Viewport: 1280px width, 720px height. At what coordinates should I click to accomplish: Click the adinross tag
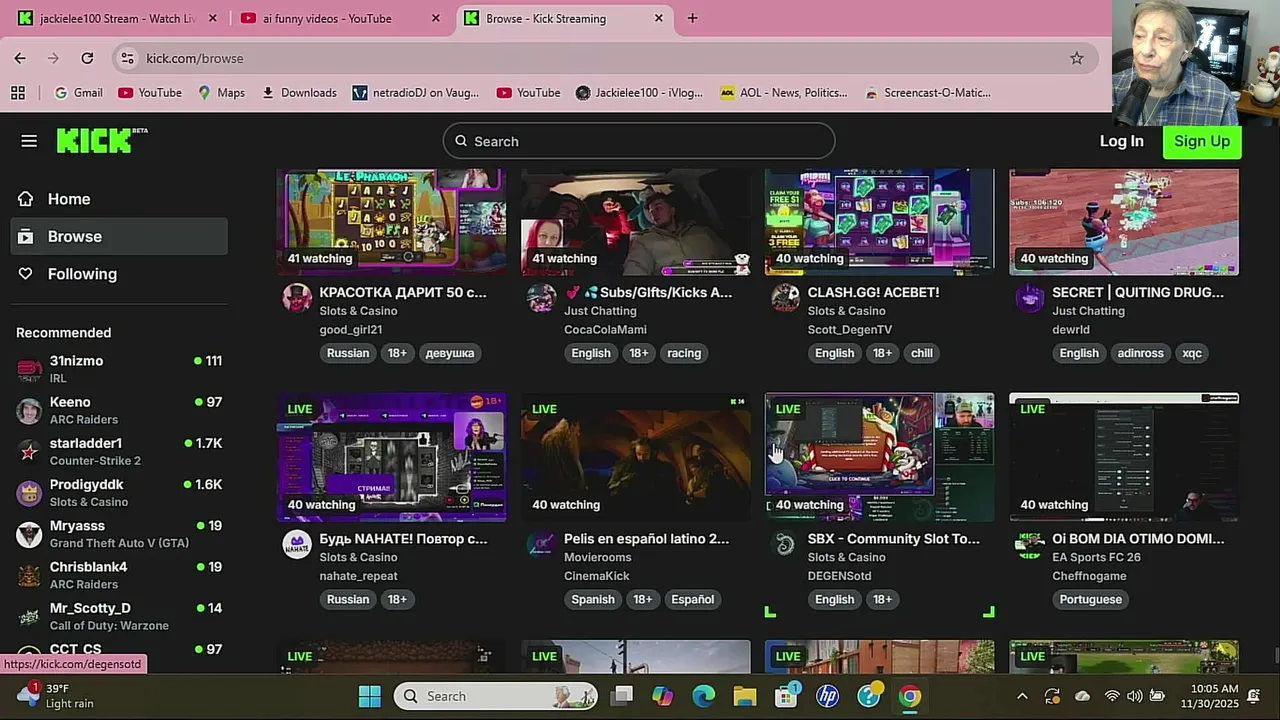1140,353
